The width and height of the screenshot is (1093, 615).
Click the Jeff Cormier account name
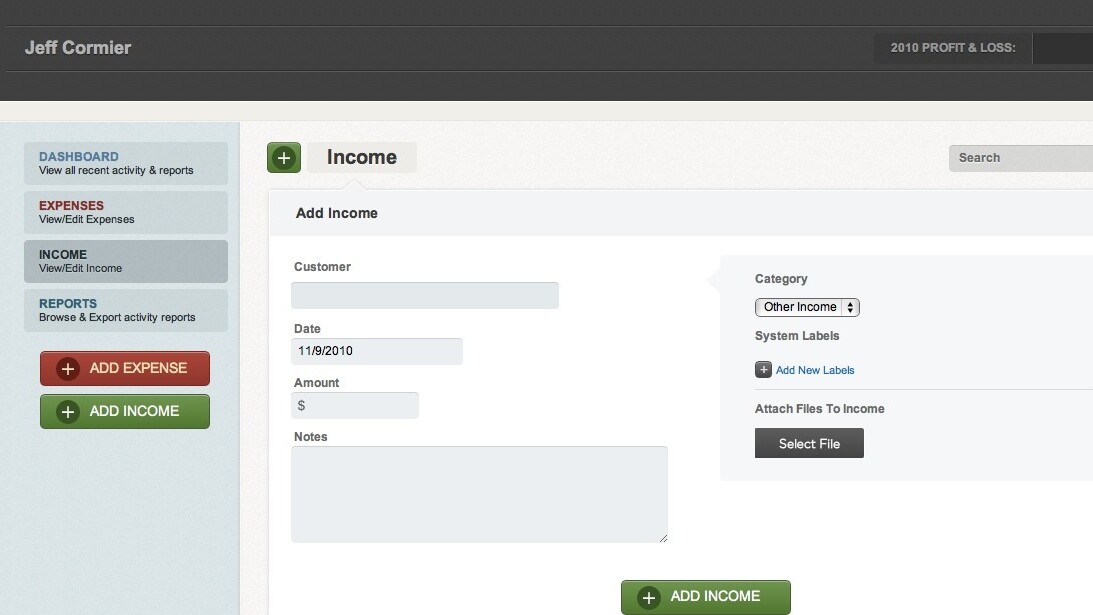coord(78,48)
